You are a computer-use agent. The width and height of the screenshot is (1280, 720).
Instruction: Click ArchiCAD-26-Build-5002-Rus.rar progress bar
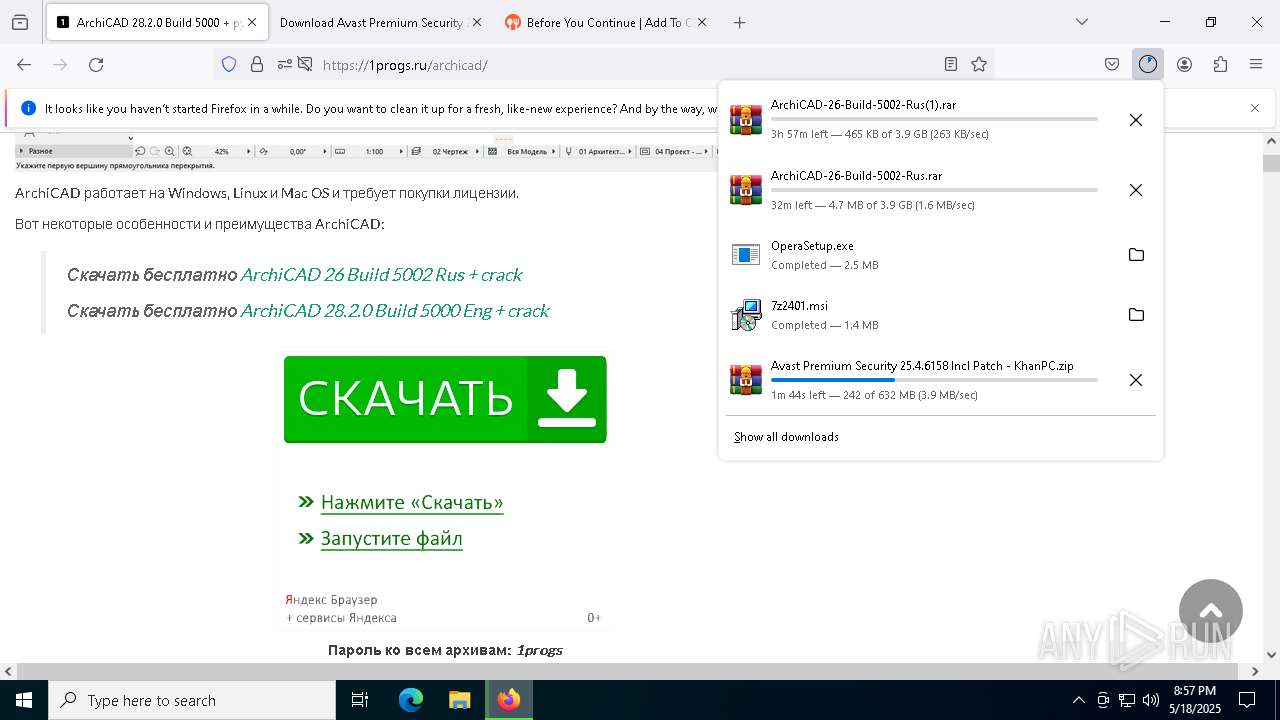934,190
